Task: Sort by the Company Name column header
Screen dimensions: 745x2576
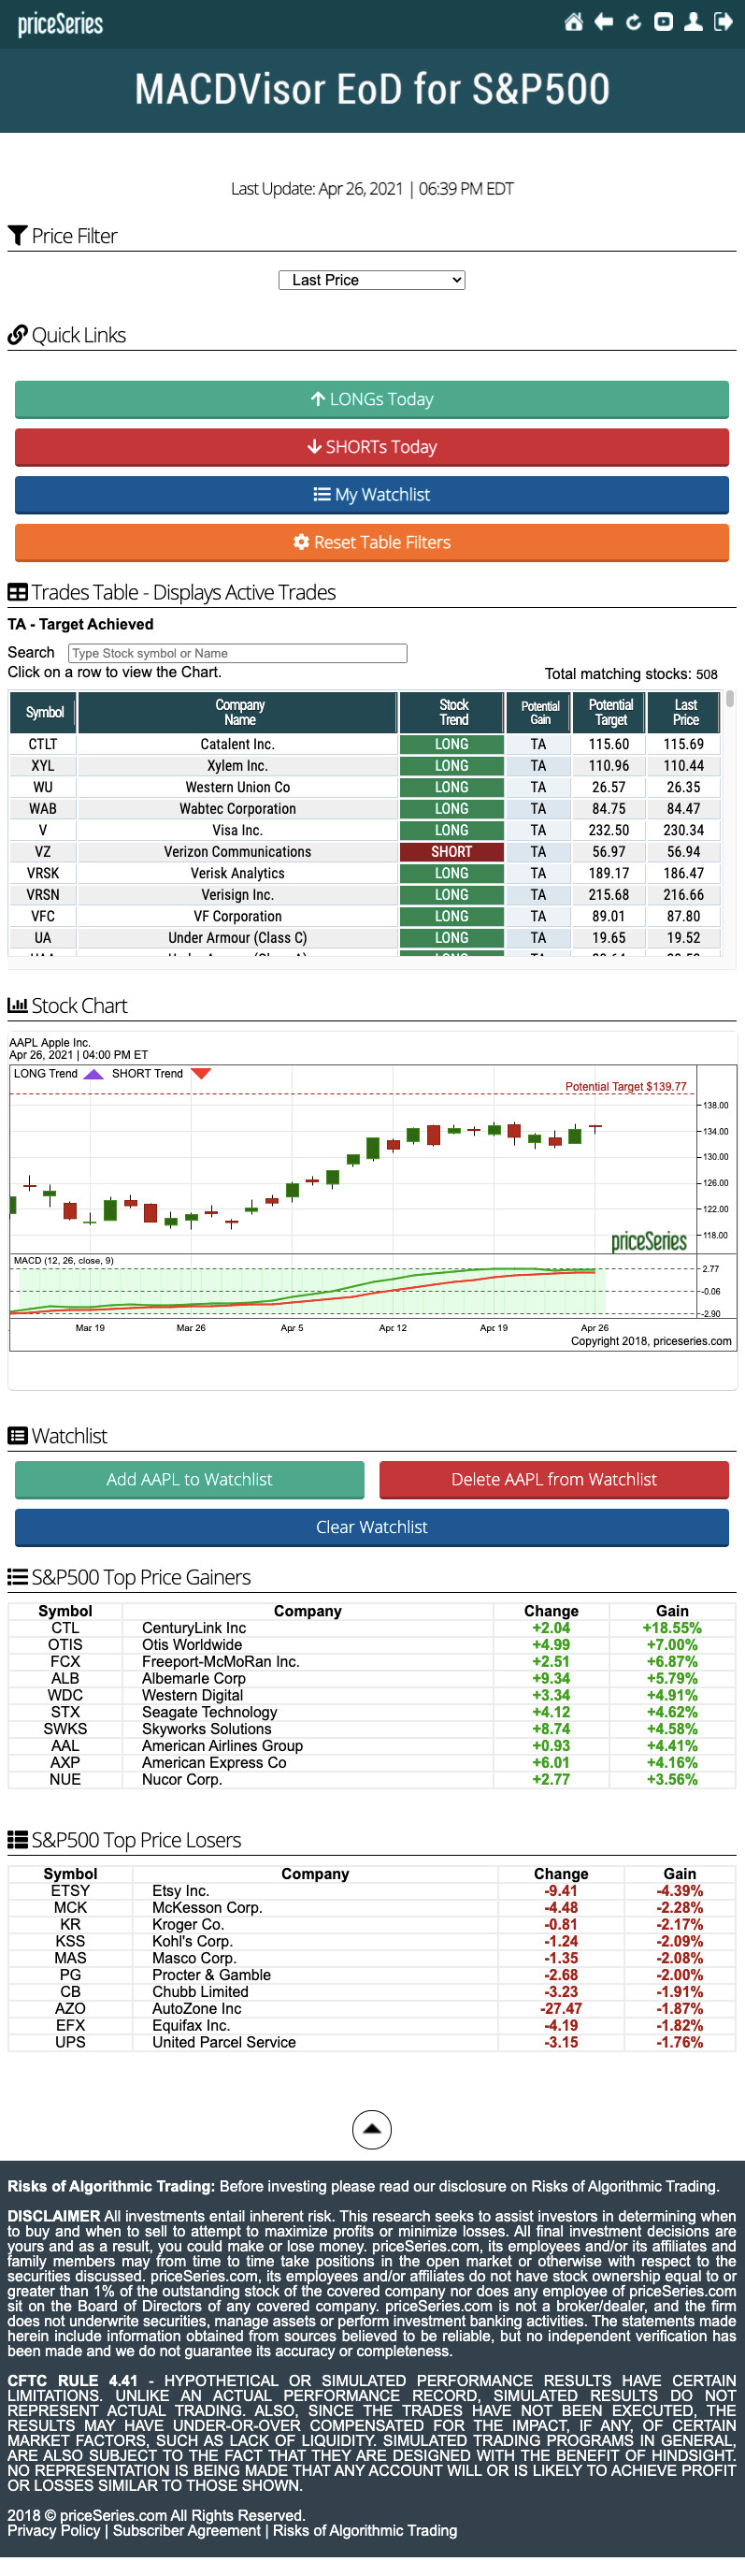Action: (238, 712)
